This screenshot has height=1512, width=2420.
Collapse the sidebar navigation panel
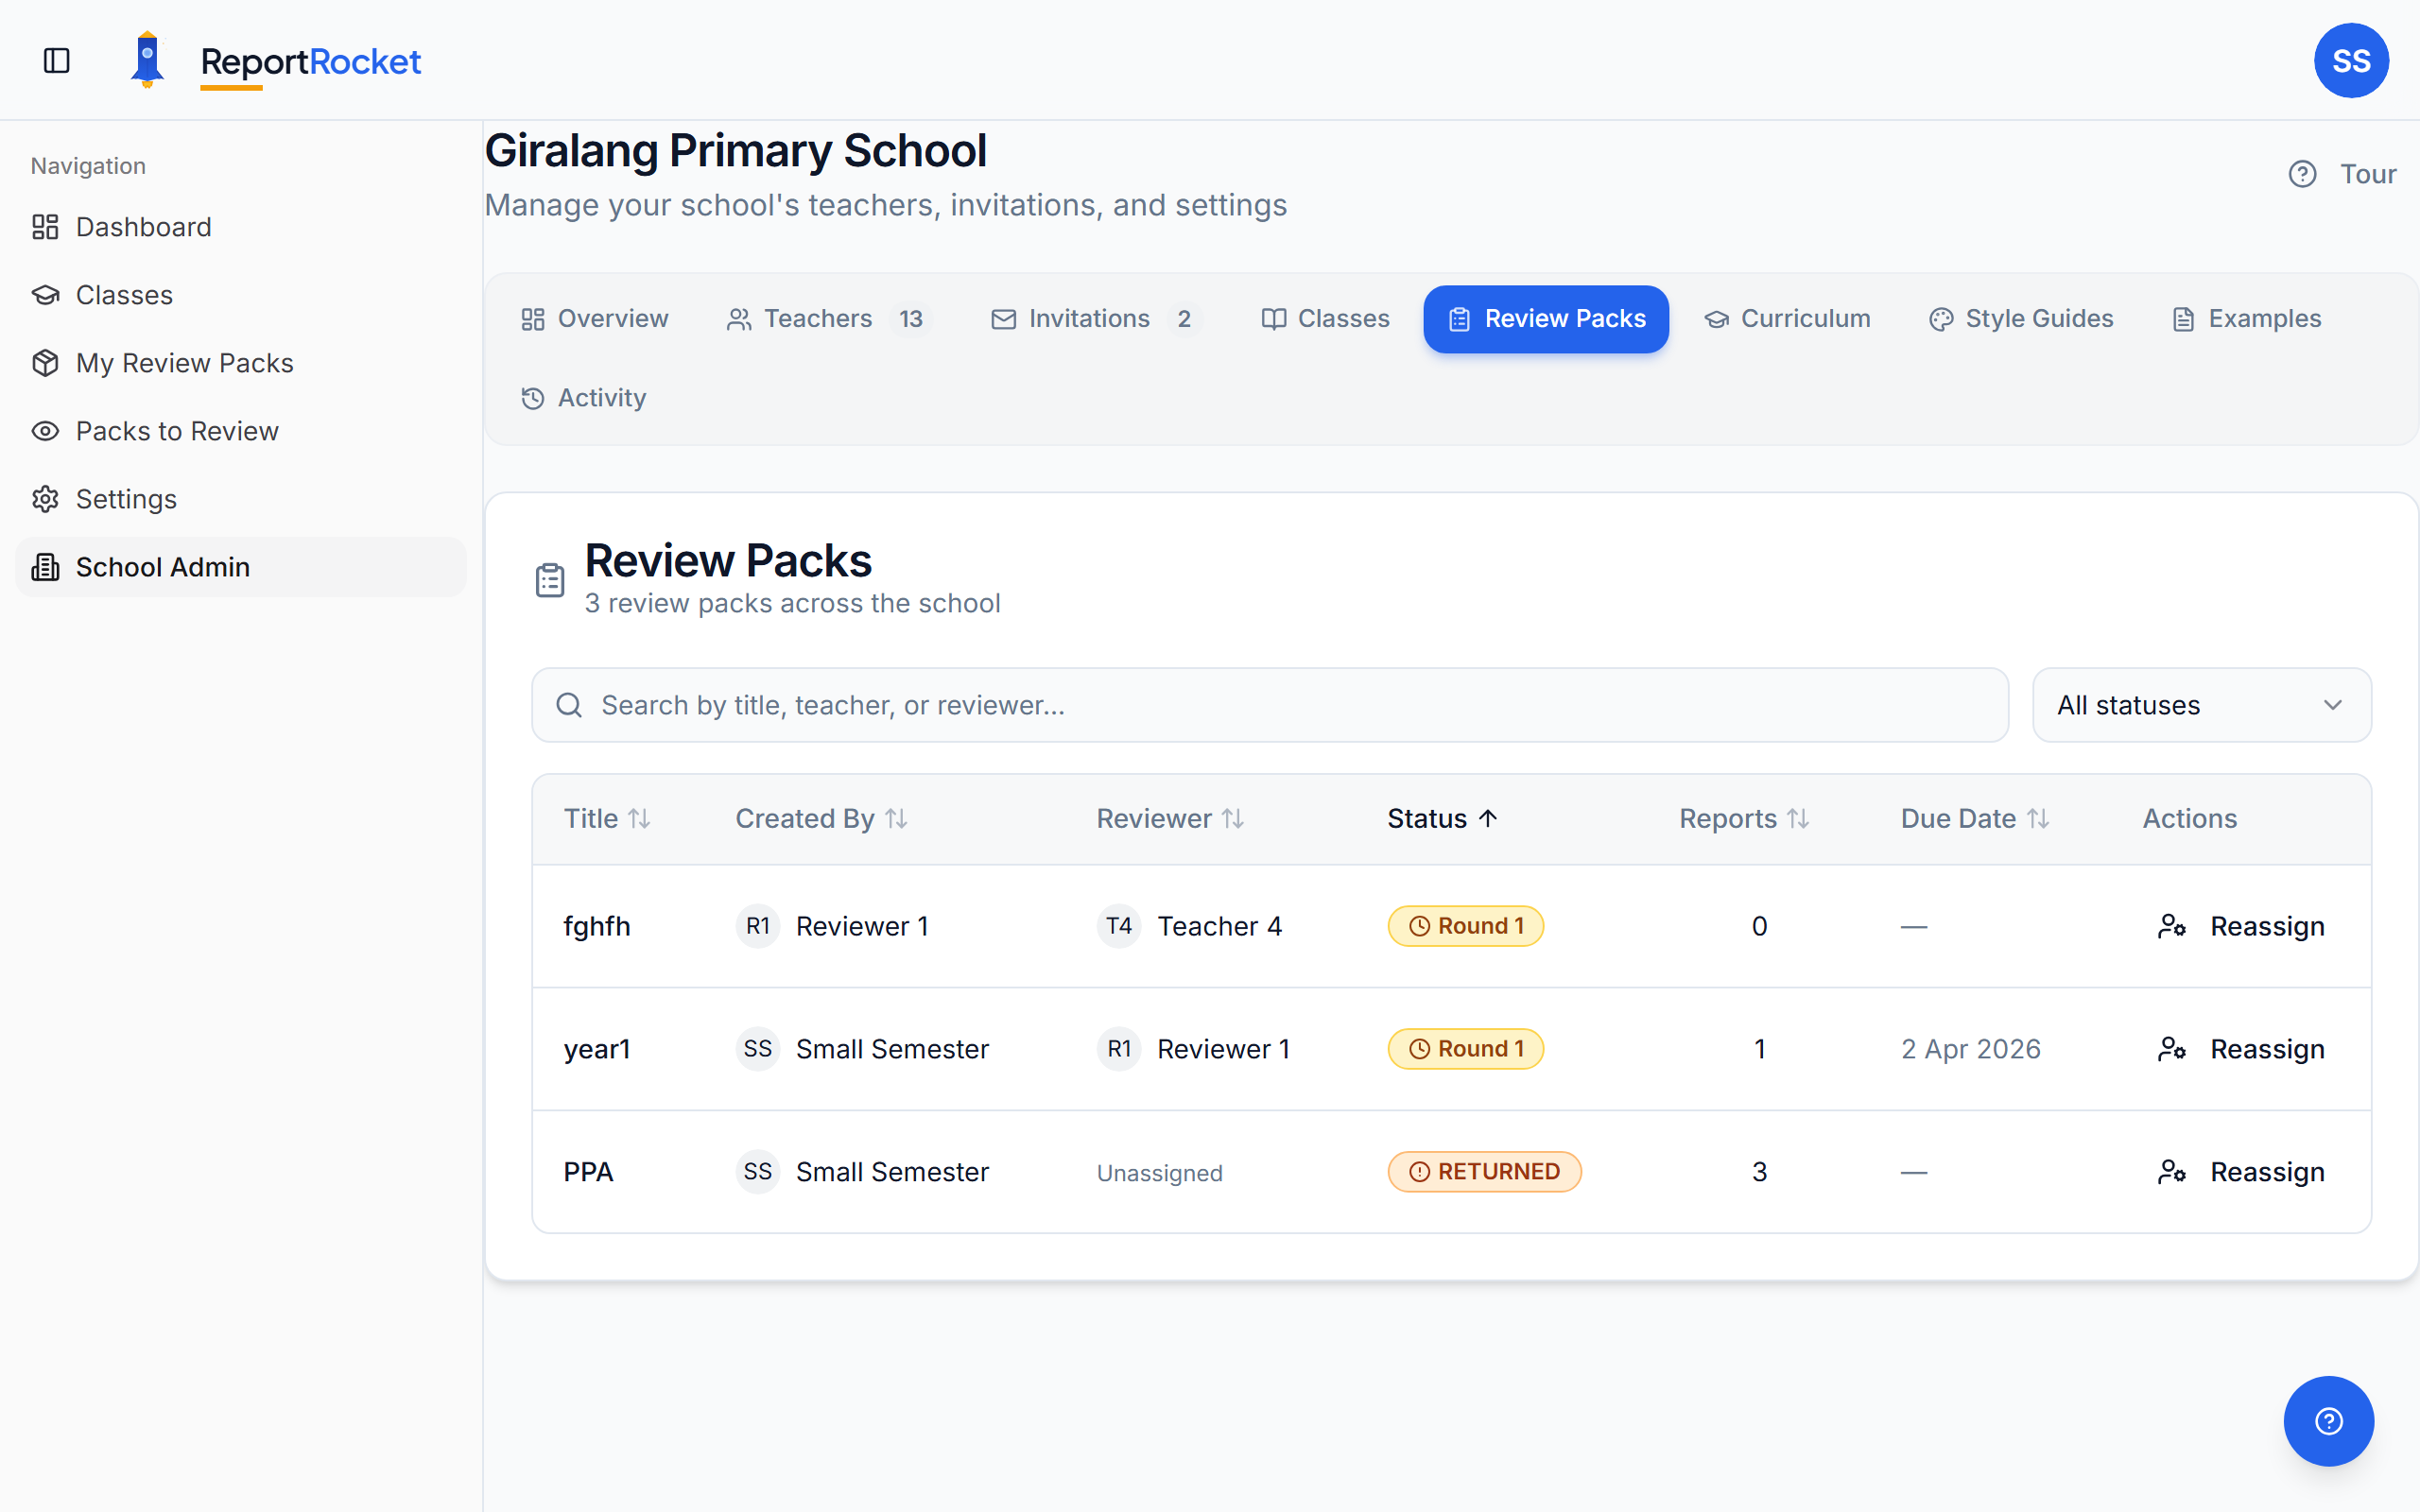pyautogui.click(x=56, y=60)
